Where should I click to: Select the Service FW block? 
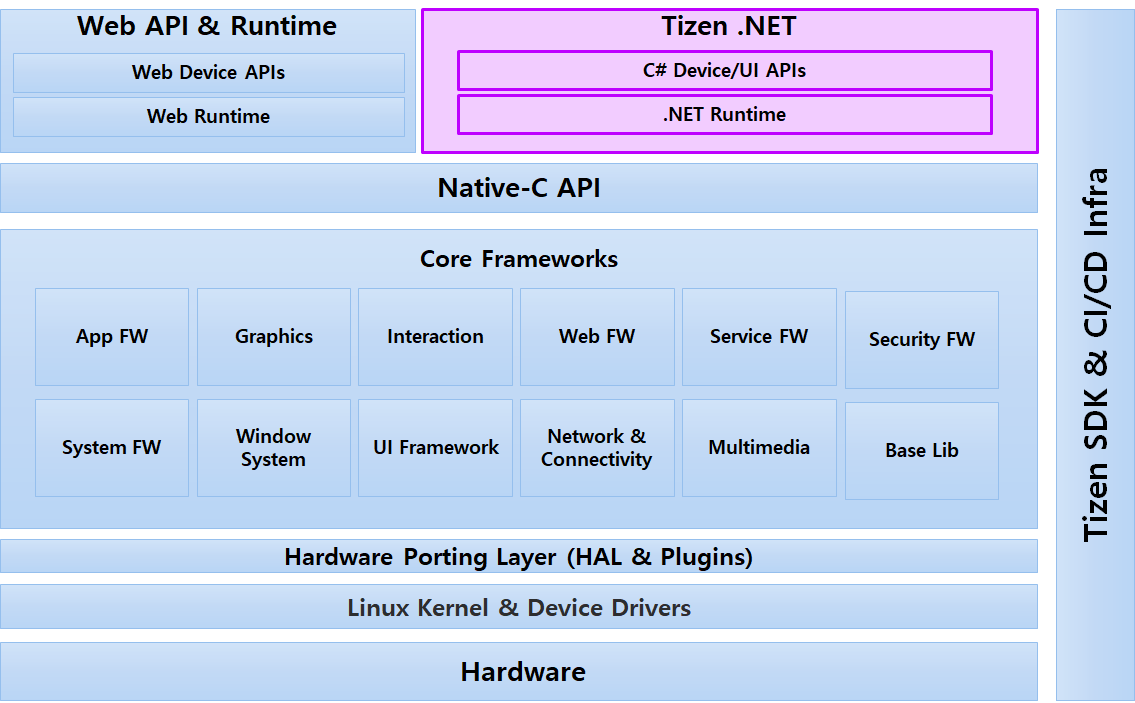(759, 337)
